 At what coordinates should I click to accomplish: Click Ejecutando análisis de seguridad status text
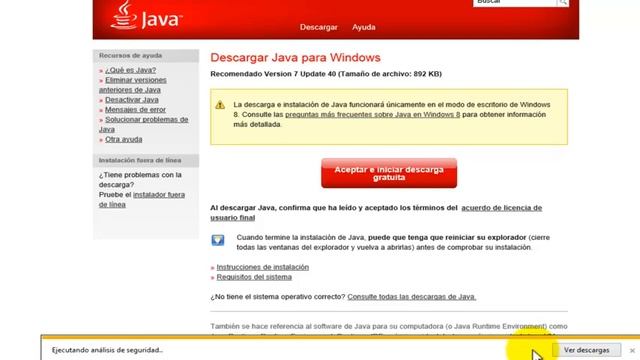[107, 350]
